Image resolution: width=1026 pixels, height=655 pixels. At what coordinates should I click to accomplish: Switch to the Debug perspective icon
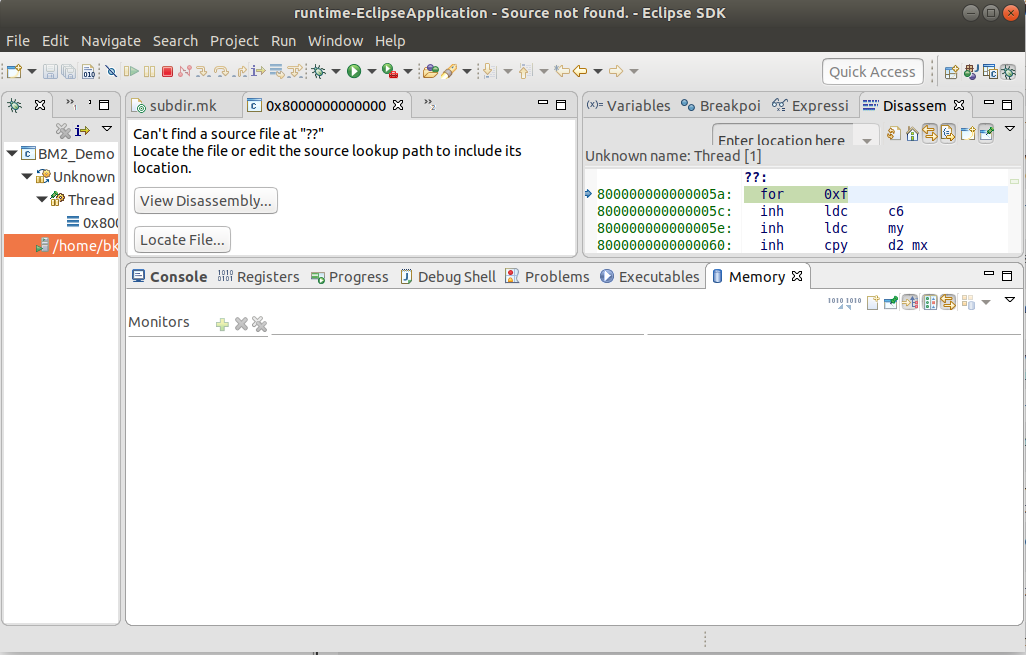(x=1008, y=71)
